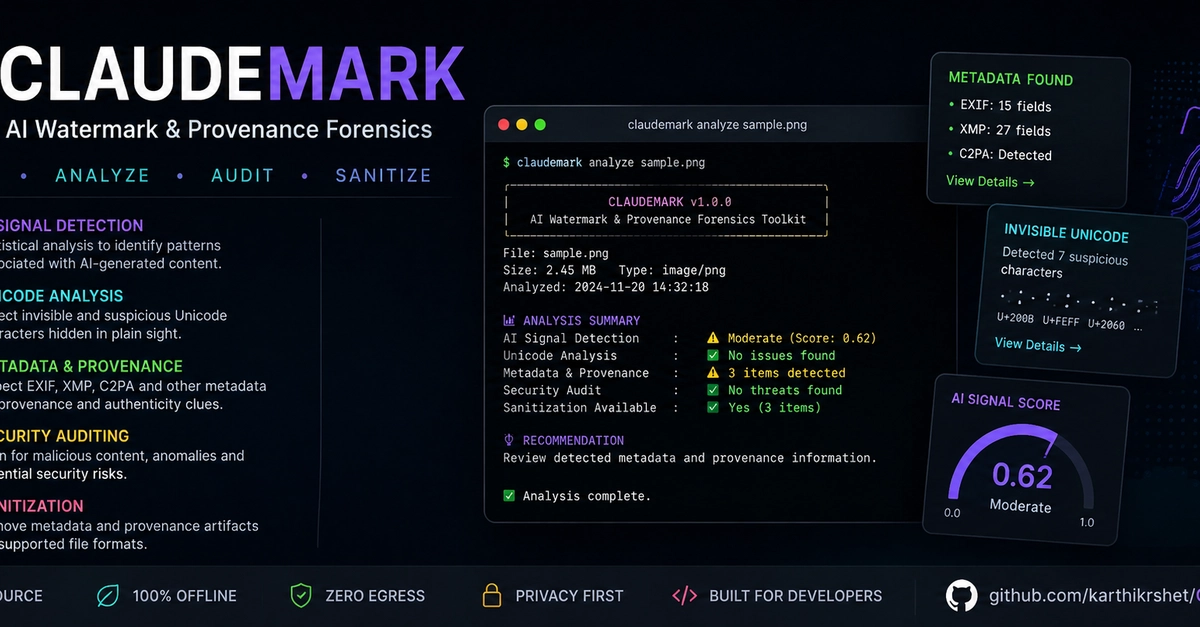The width and height of the screenshot is (1200, 627).
Task: Click the yellow warning icon in AI Signal Detection row
Action: pos(713,338)
